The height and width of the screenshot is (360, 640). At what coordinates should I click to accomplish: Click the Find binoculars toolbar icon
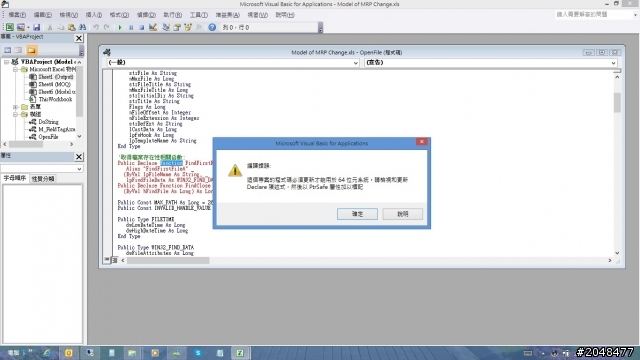(82, 27)
